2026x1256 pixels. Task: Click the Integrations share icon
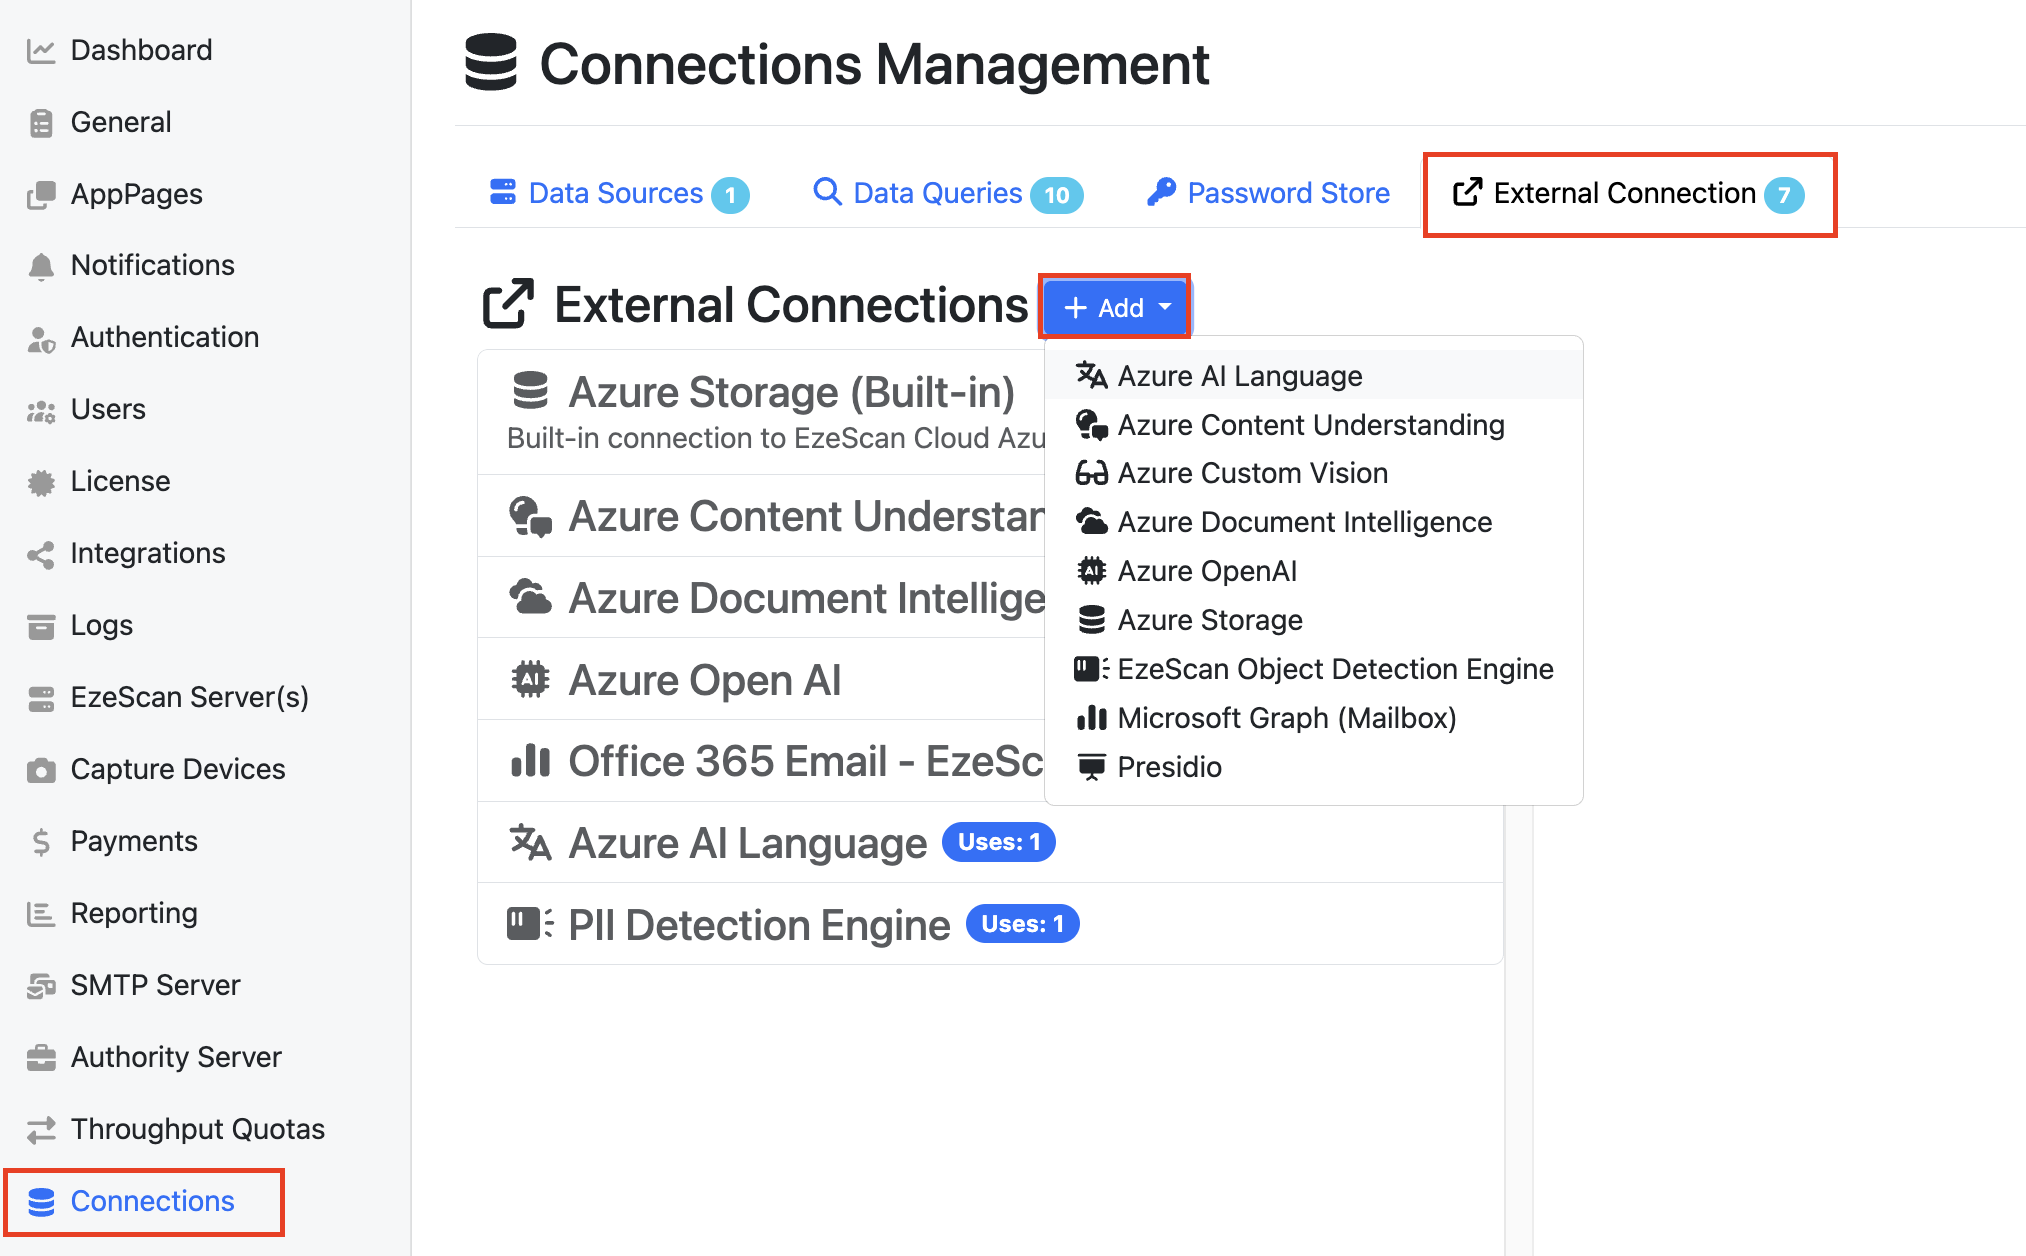click(x=41, y=554)
